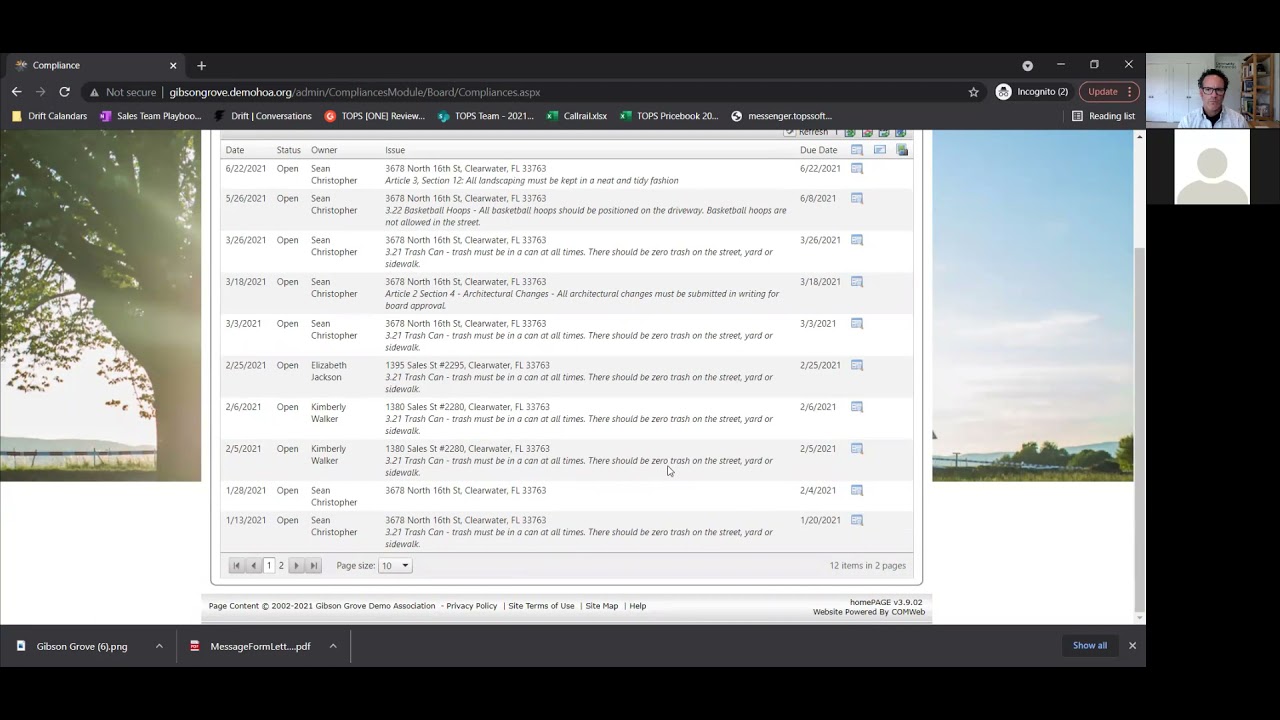Expand options for Gibson Grove (6).png download

click(159, 646)
